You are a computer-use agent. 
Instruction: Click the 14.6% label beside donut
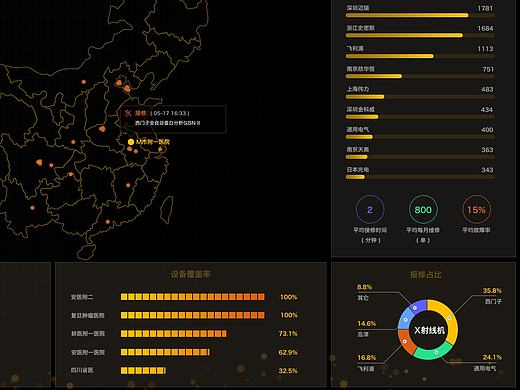tap(366, 324)
